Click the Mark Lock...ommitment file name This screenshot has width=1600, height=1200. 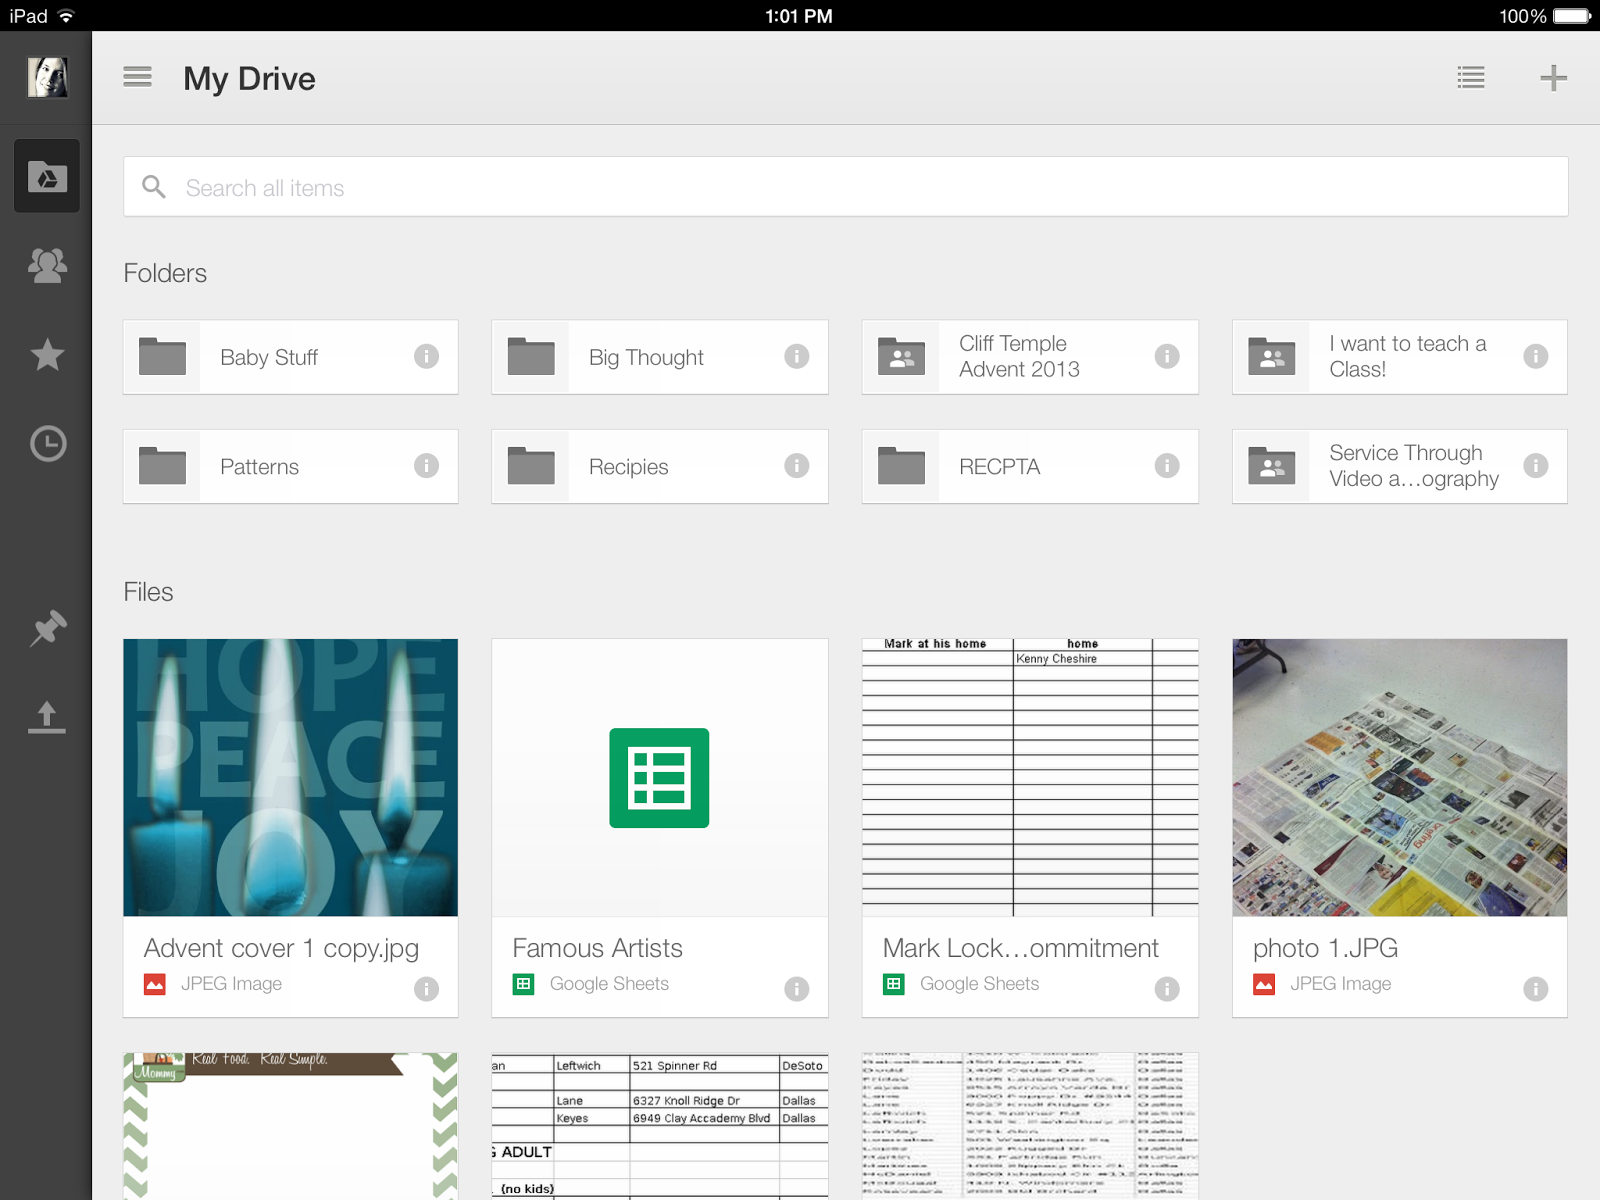[1020, 948]
